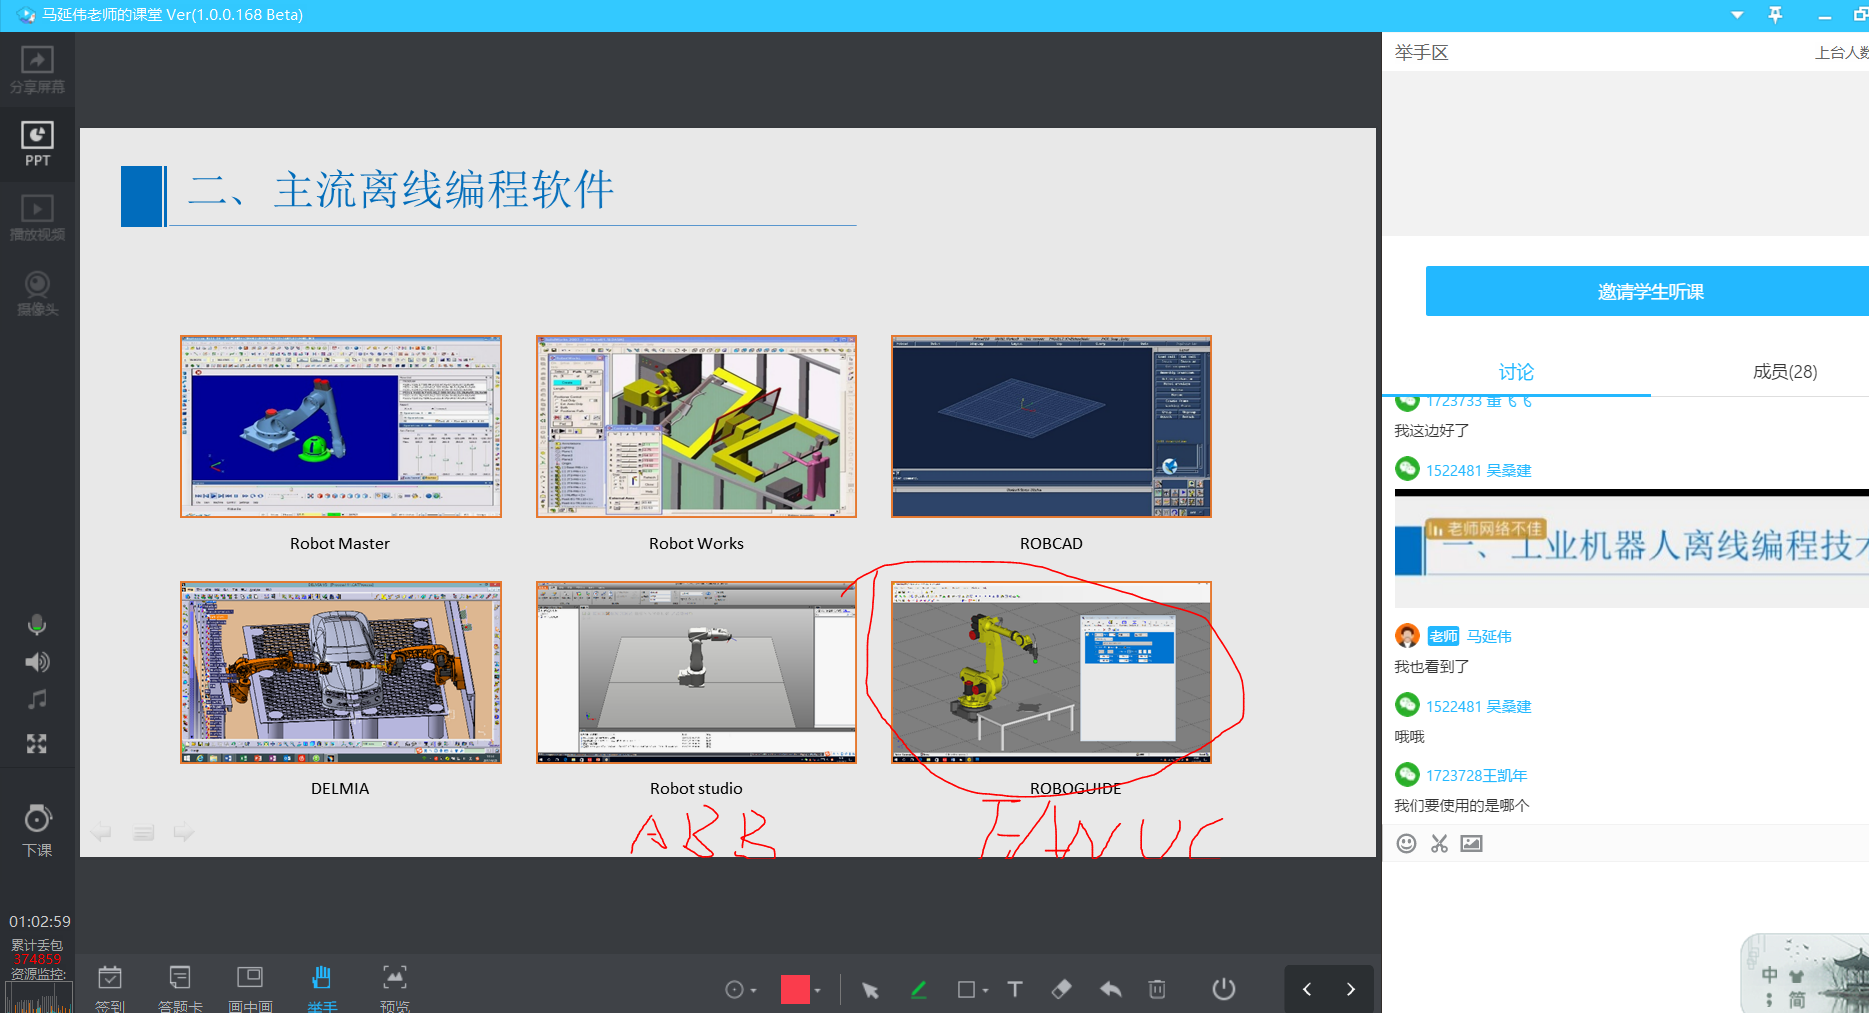
Task: Switch to the 成员(28) members tab
Action: (x=1785, y=372)
